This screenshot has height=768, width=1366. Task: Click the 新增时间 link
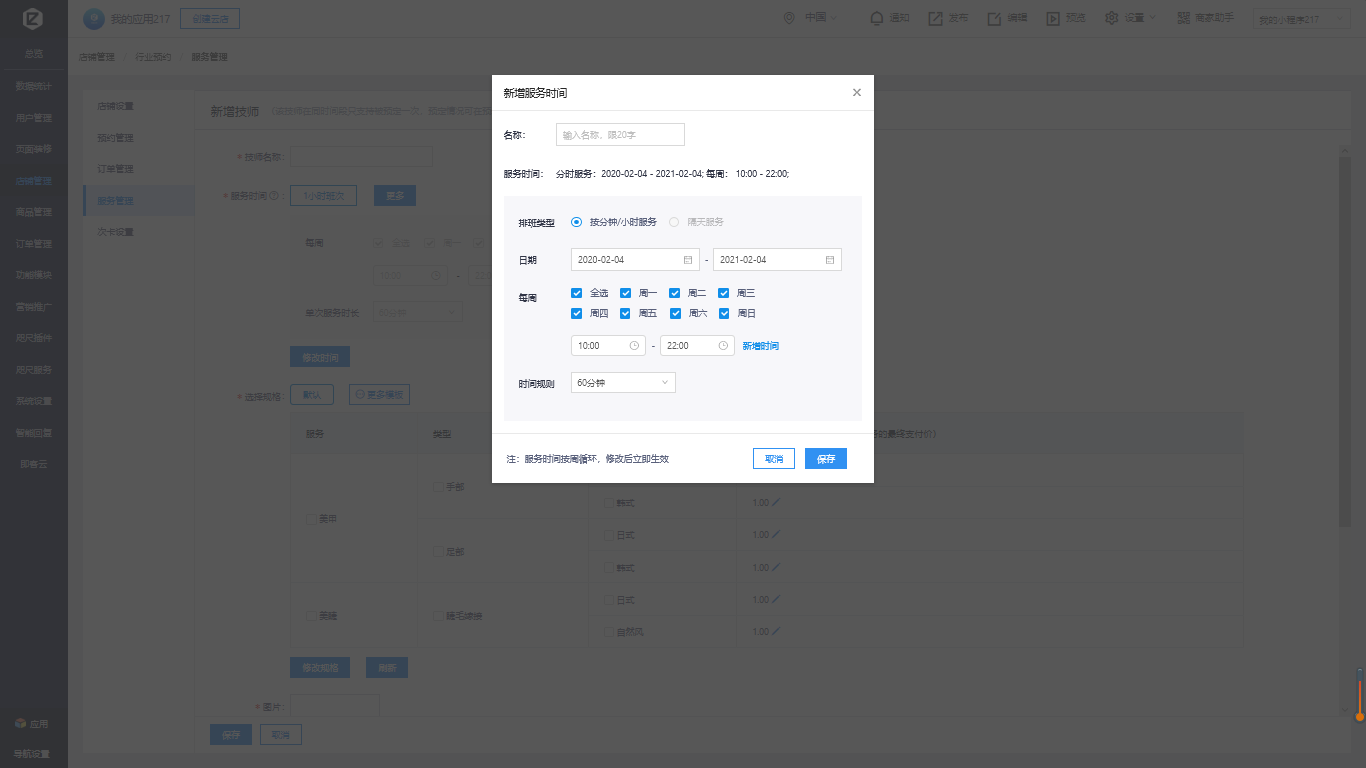click(760, 346)
